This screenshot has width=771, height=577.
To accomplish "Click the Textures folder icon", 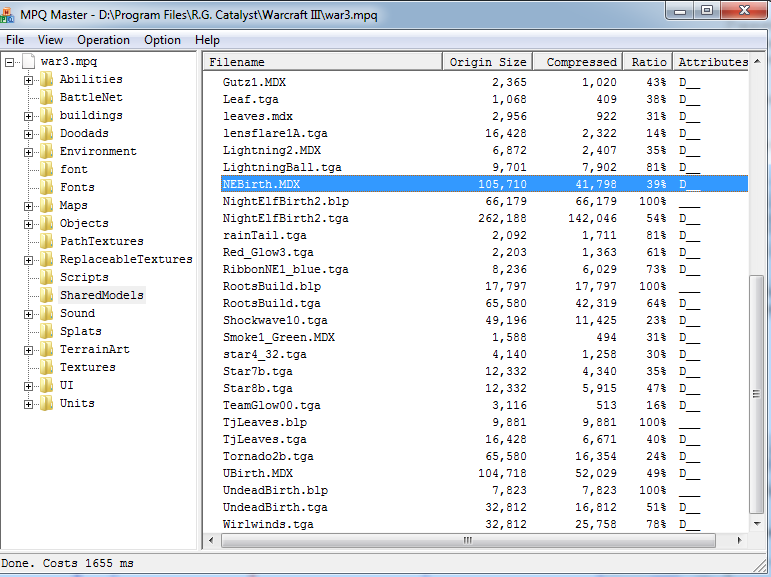I will [46, 367].
